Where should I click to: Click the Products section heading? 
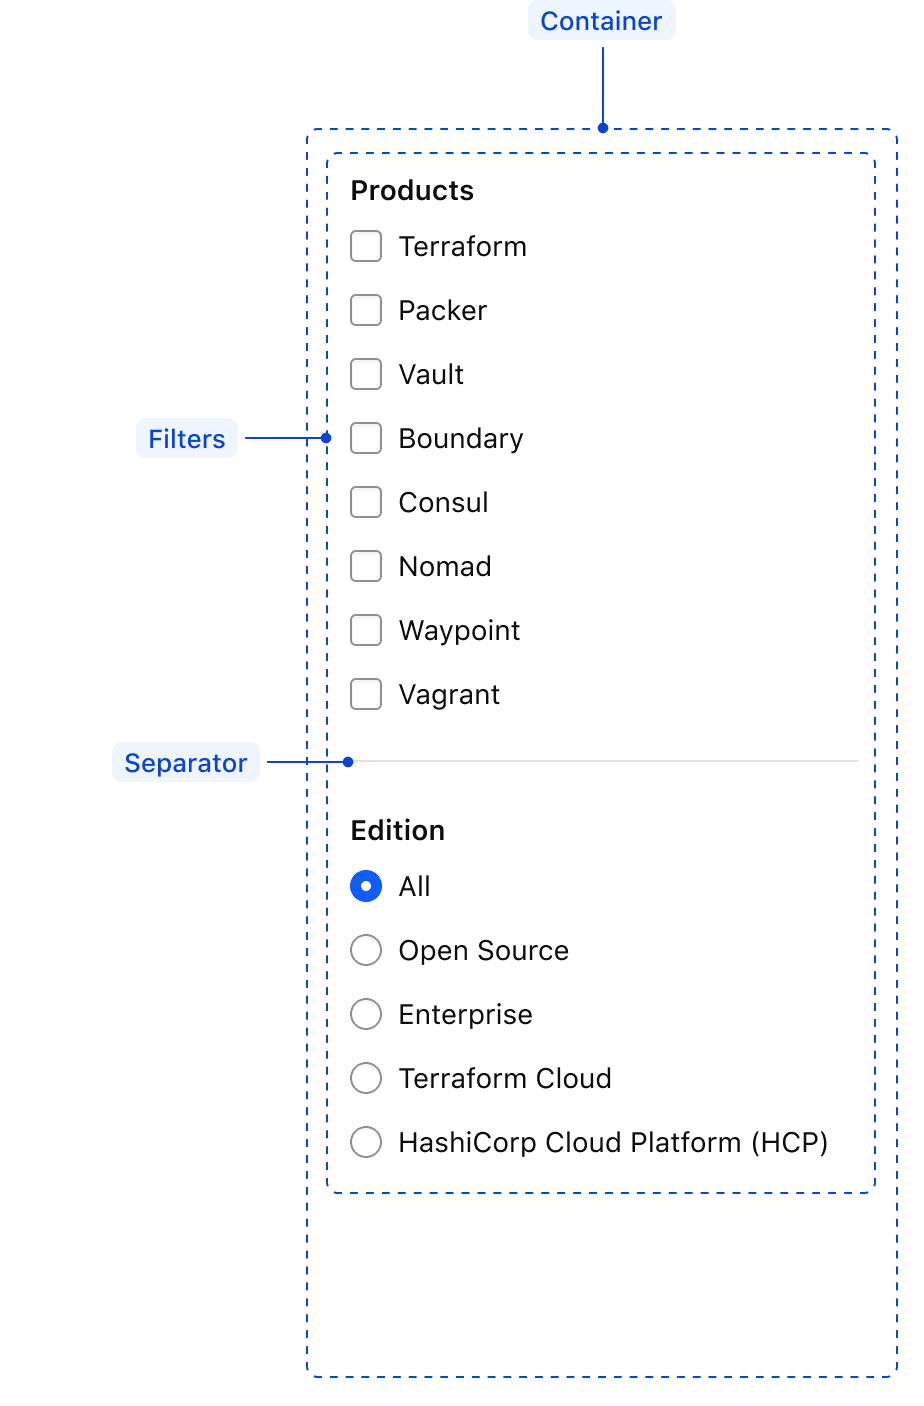click(x=412, y=190)
